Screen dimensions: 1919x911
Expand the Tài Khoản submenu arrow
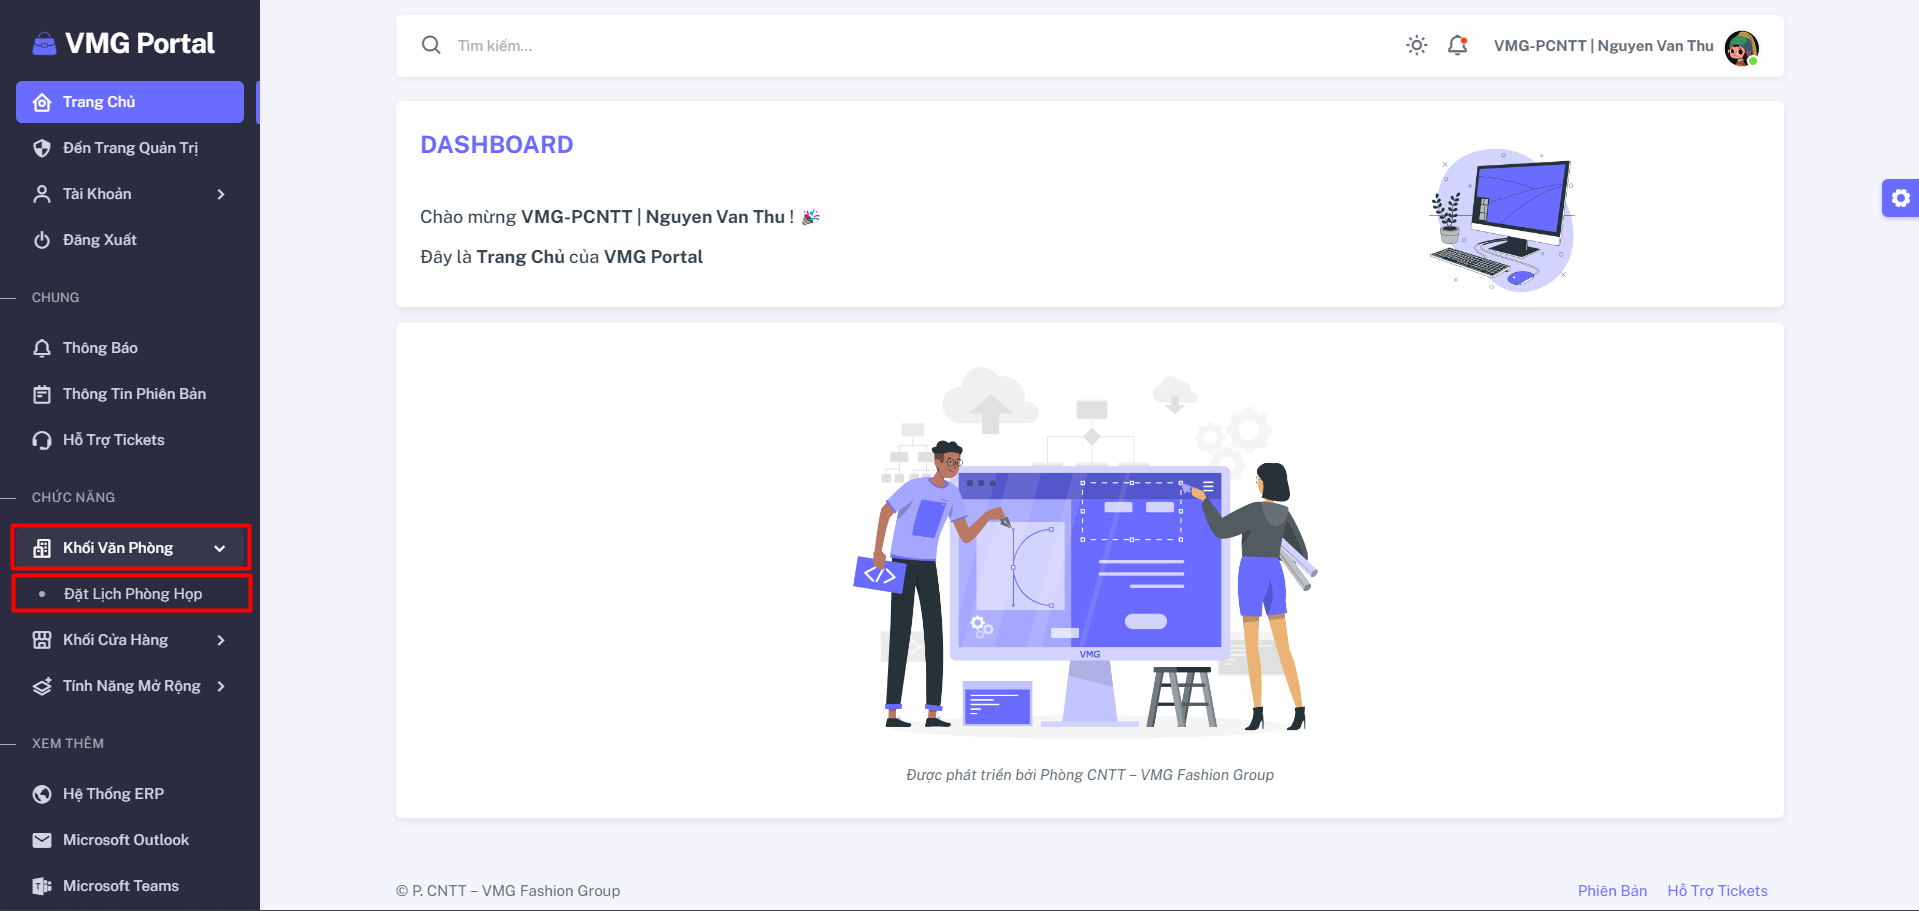coord(221,194)
